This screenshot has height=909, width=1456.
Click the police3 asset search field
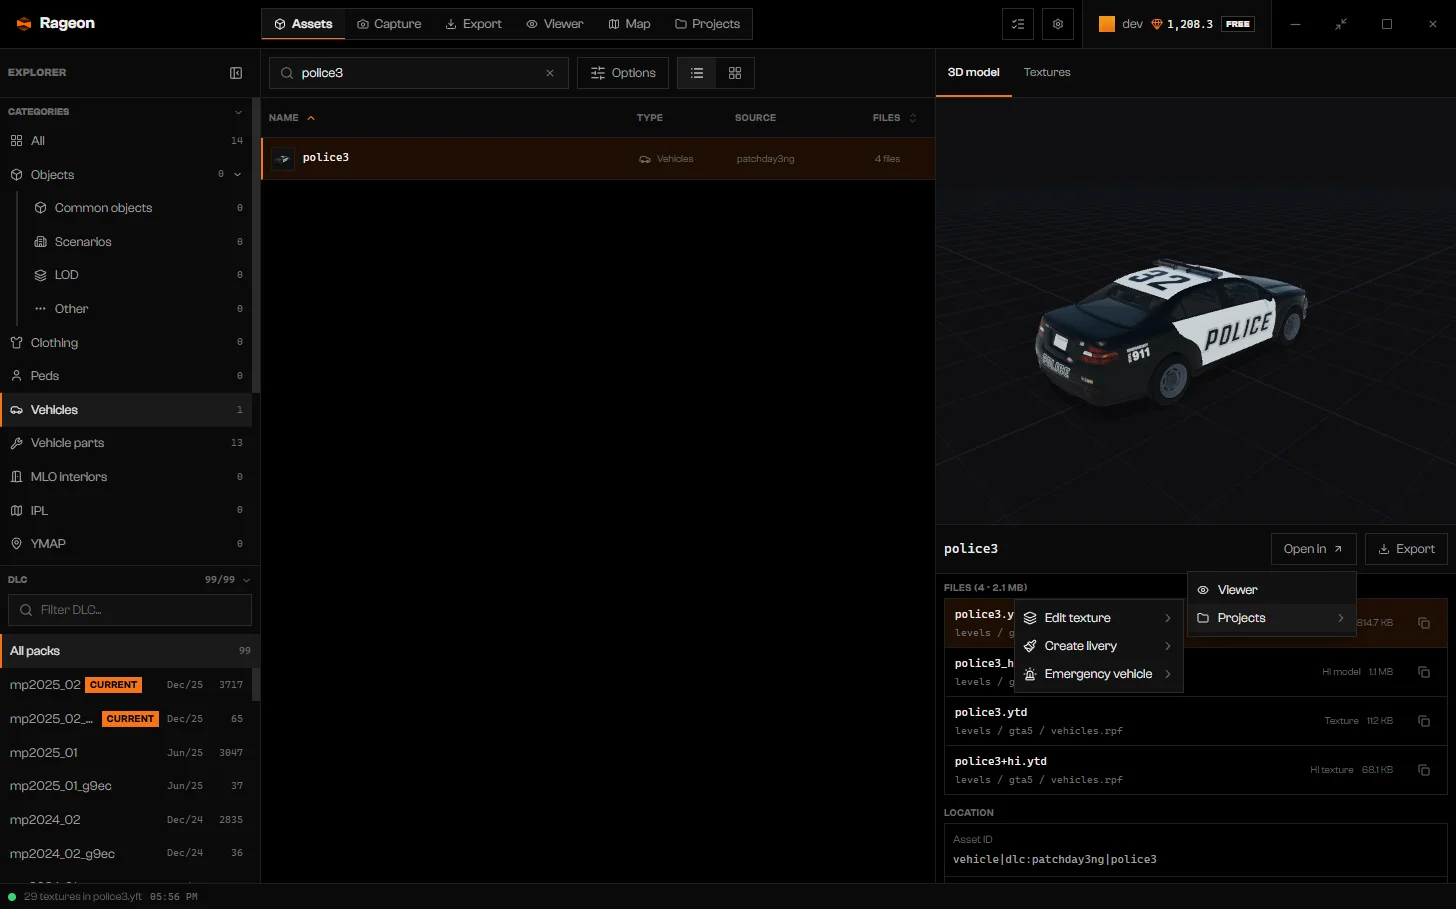(419, 73)
